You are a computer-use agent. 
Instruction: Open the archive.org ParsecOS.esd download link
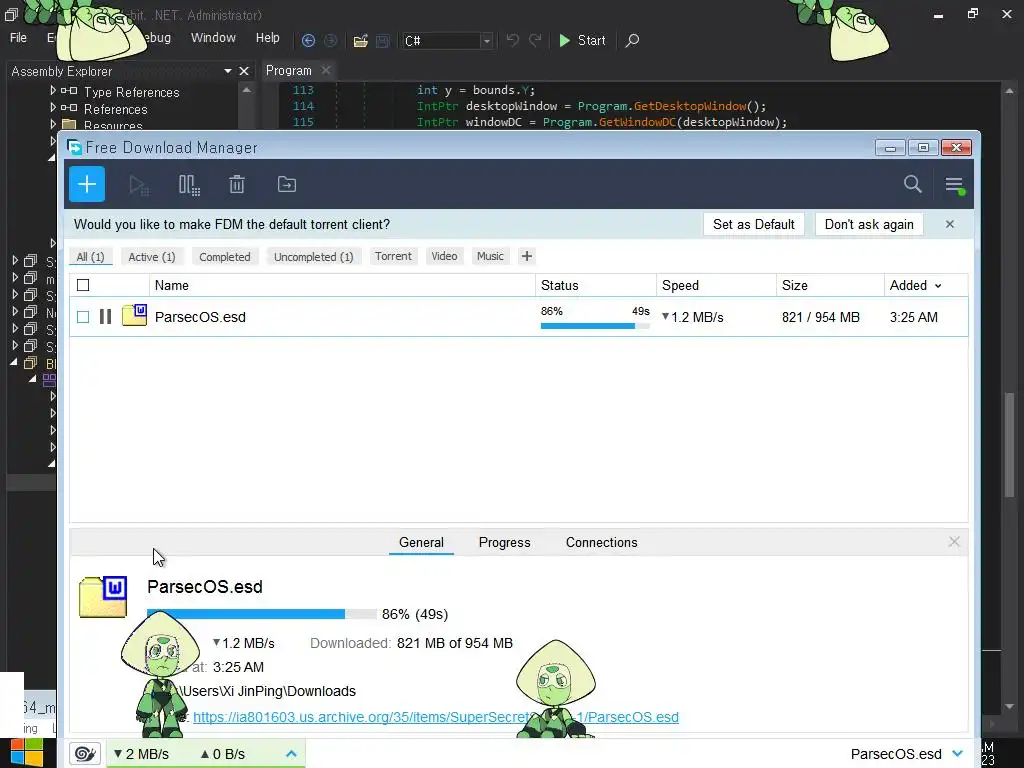click(436, 717)
